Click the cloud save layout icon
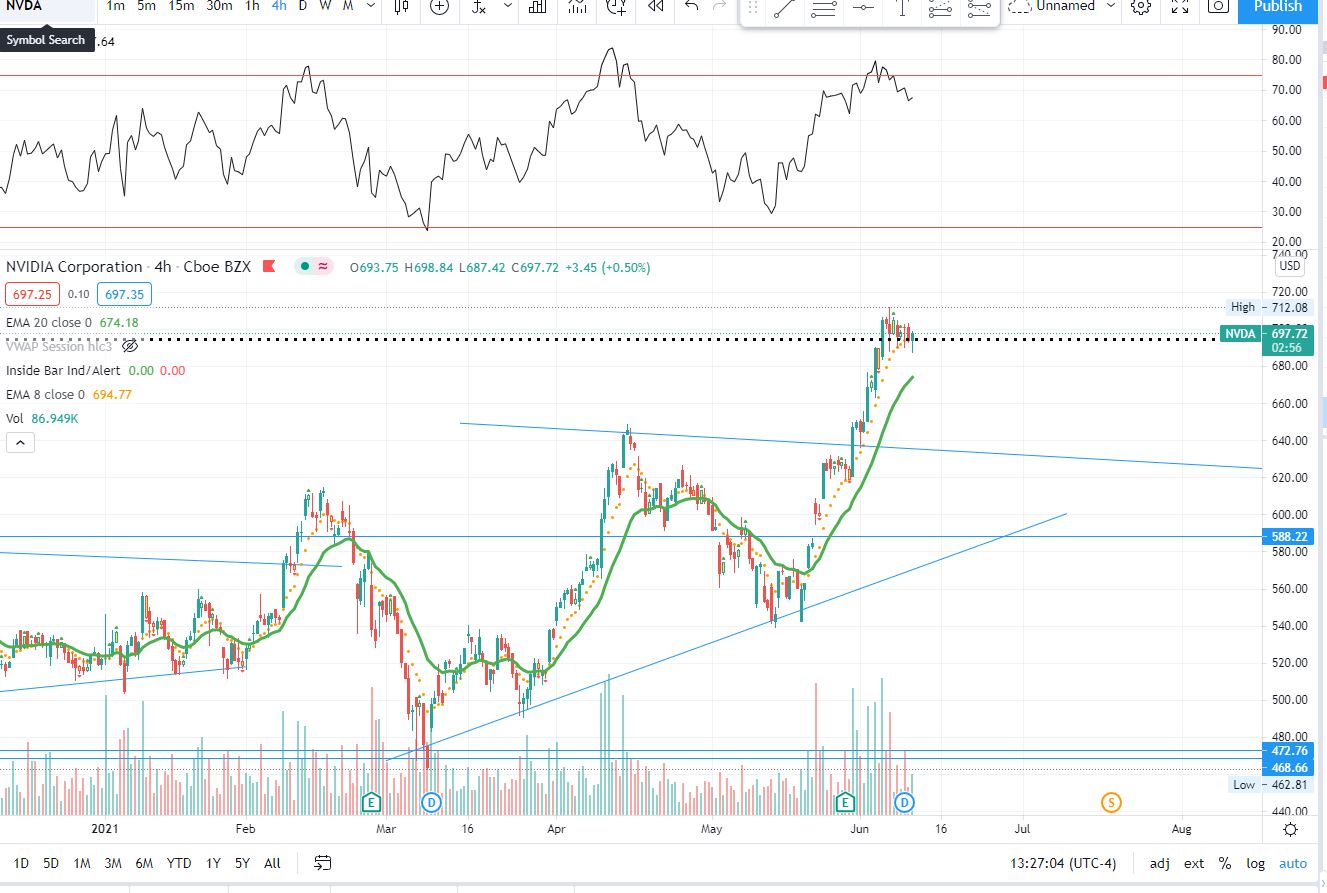Viewport: 1327px width, 893px height. 1018,6
